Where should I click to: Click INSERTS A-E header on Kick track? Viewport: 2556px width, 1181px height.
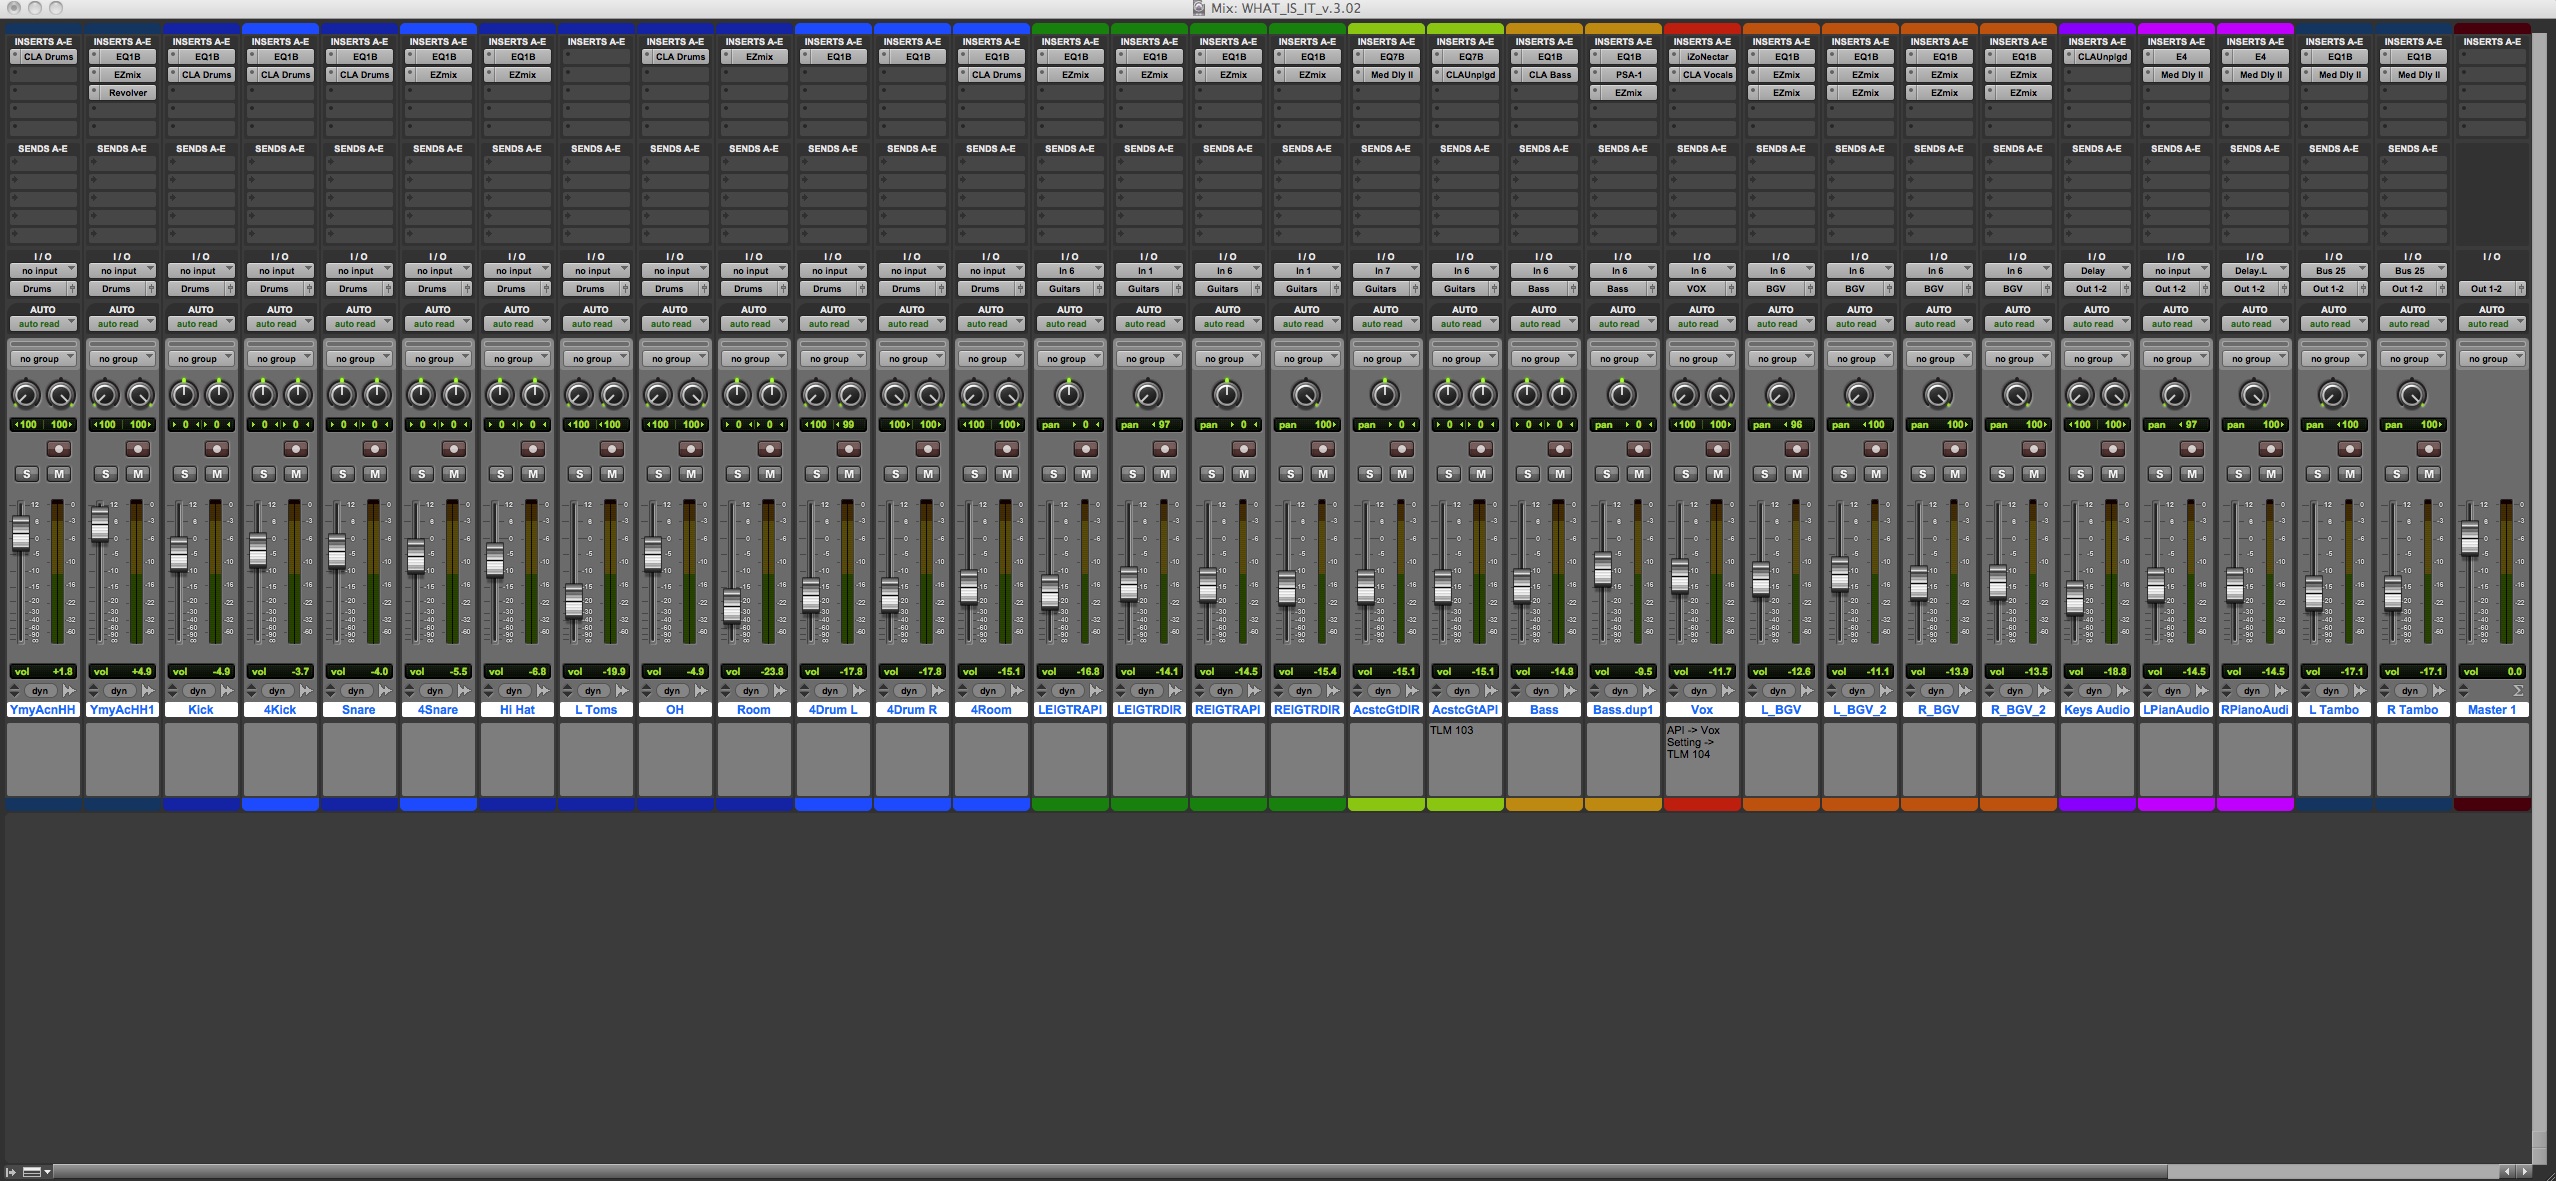[200, 42]
